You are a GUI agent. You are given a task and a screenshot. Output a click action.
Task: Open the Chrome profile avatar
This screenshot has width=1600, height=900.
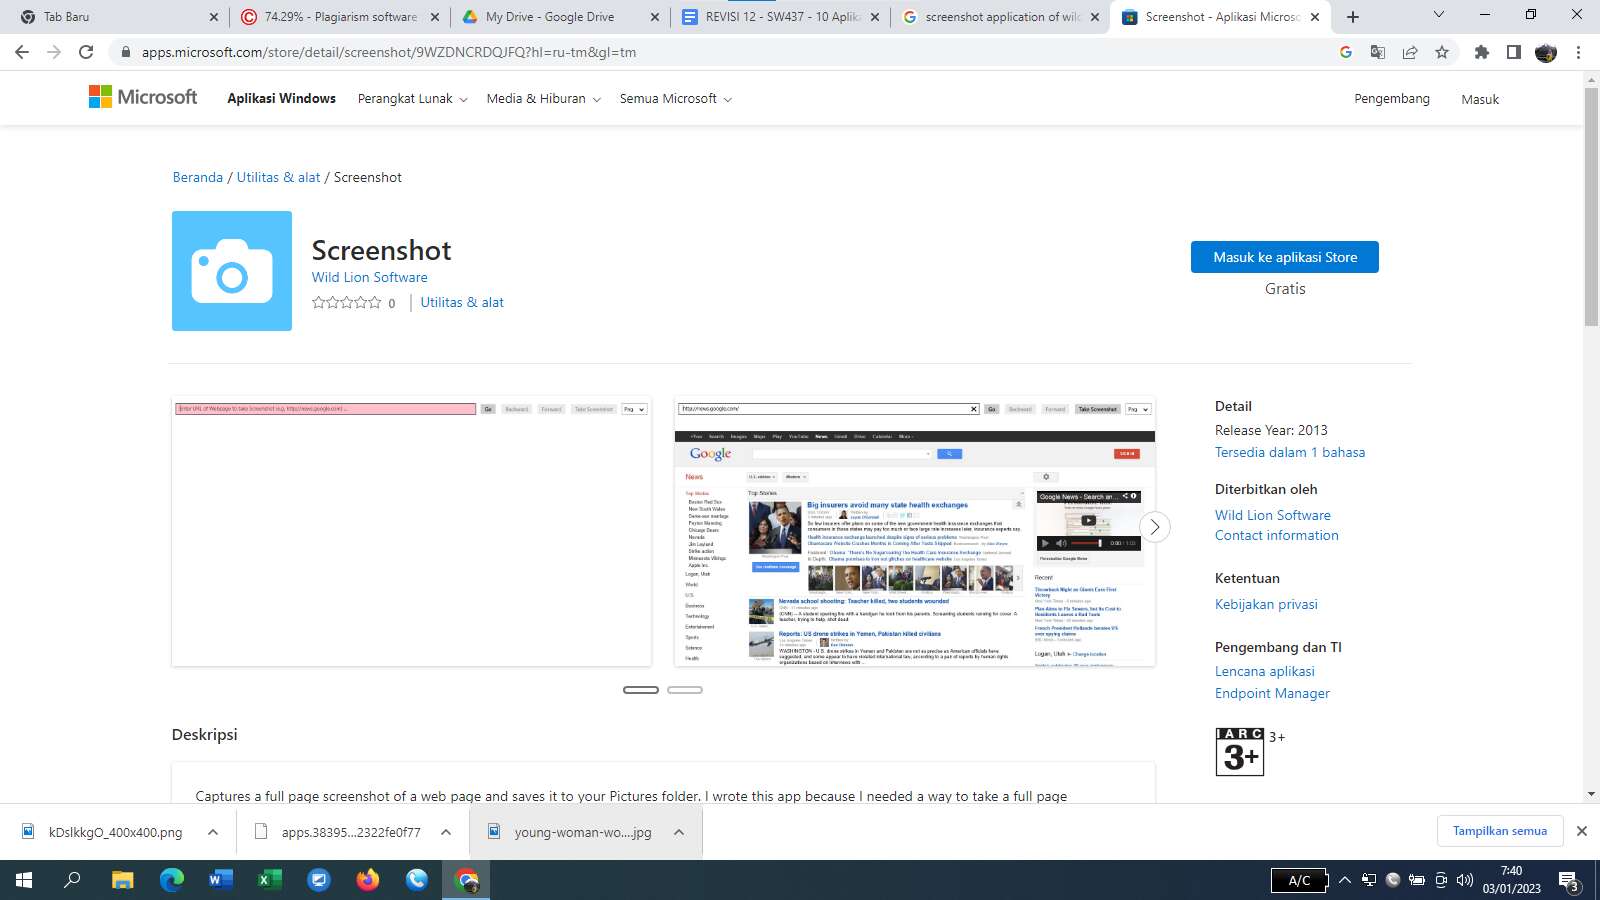pyautogui.click(x=1546, y=52)
